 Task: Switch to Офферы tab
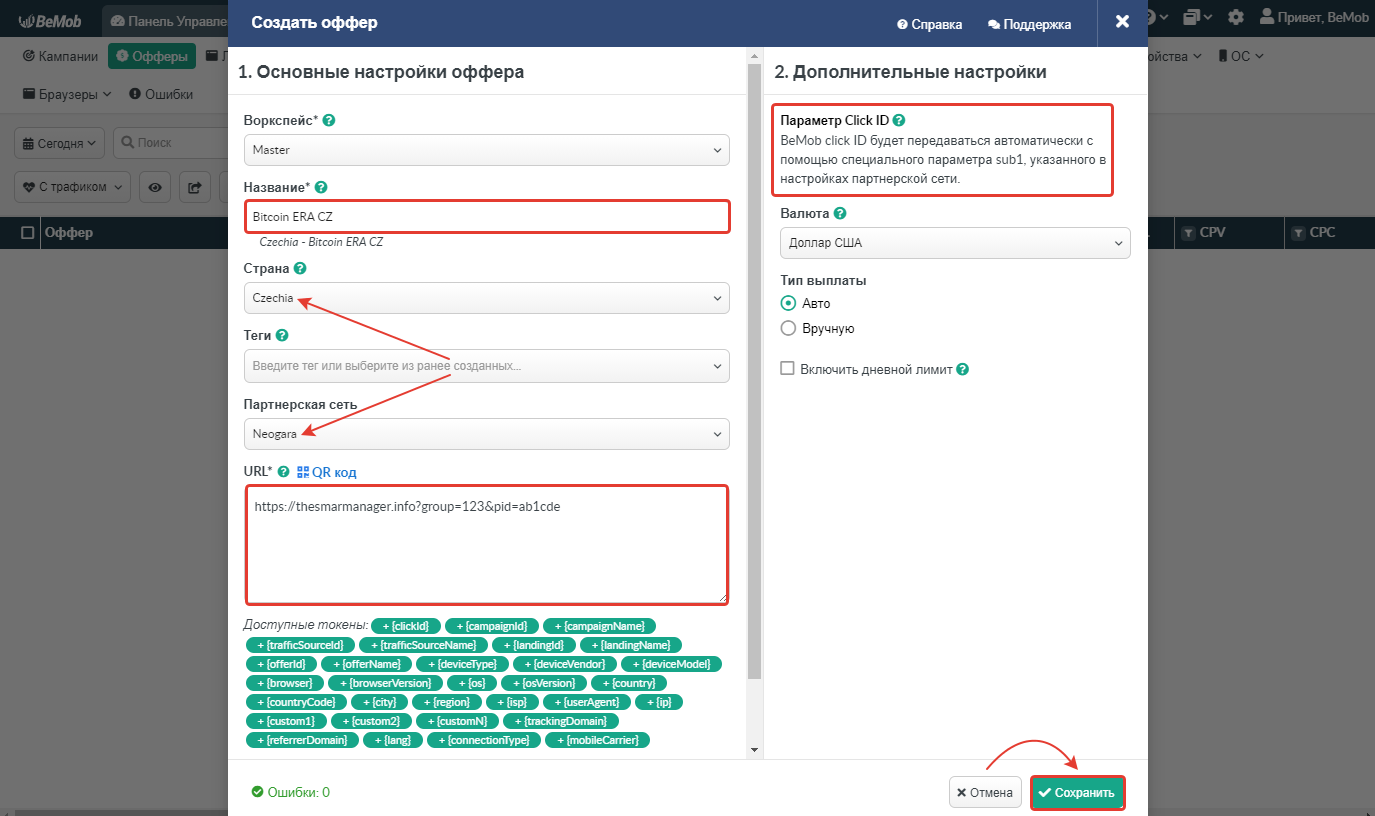(x=152, y=56)
